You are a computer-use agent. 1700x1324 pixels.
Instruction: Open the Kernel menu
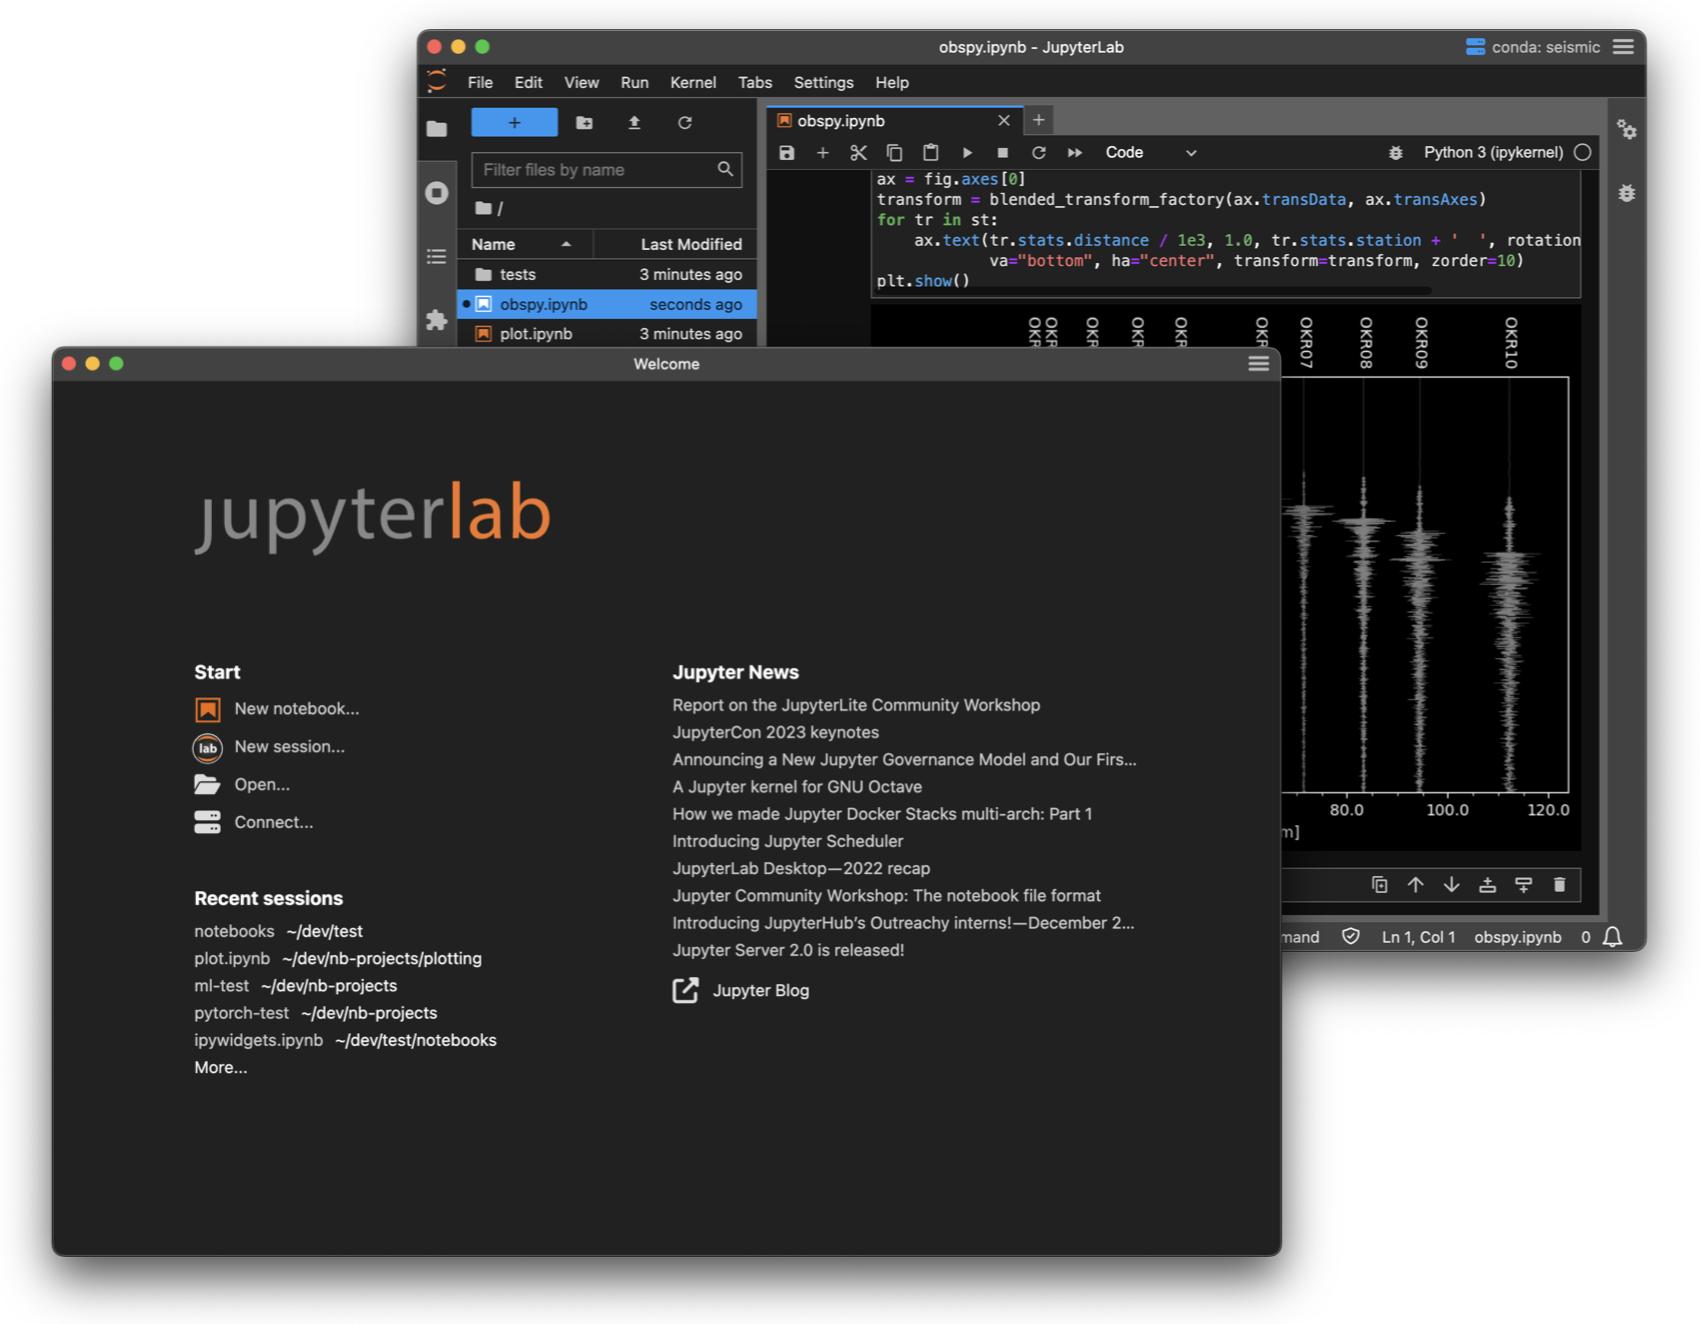[x=693, y=82]
